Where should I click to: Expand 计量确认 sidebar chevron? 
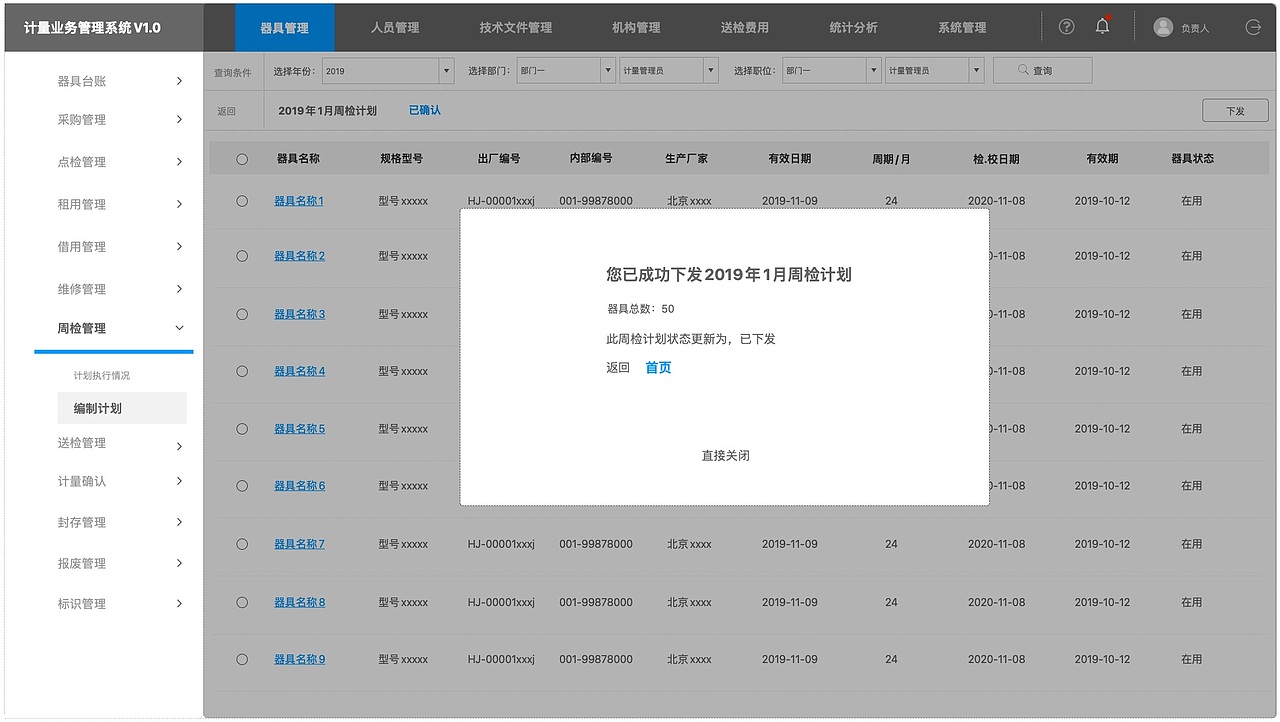pyautogui.click(x=179, y=481)
